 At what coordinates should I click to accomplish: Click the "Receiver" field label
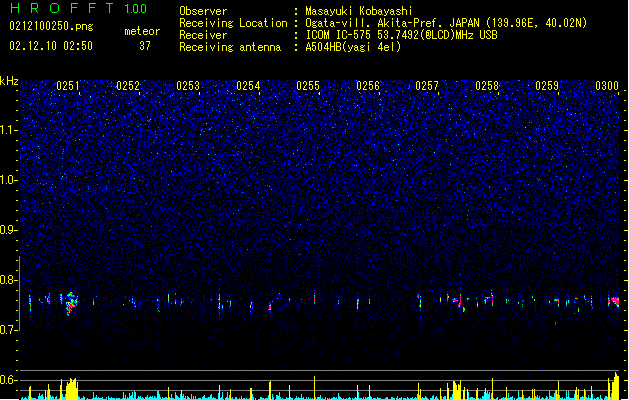(203, 35)
